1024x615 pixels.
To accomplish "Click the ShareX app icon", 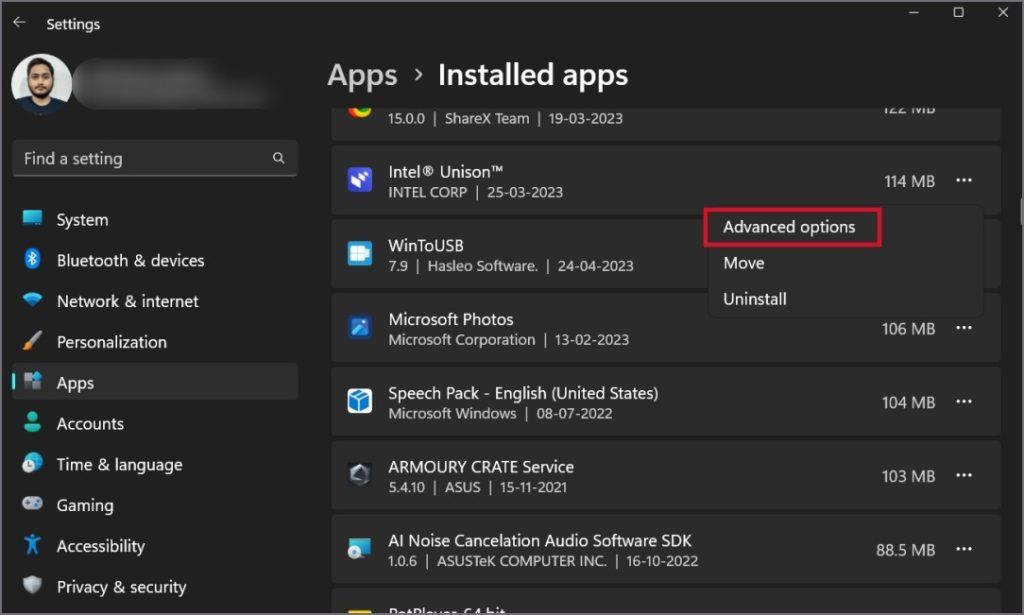I will 360,112.
